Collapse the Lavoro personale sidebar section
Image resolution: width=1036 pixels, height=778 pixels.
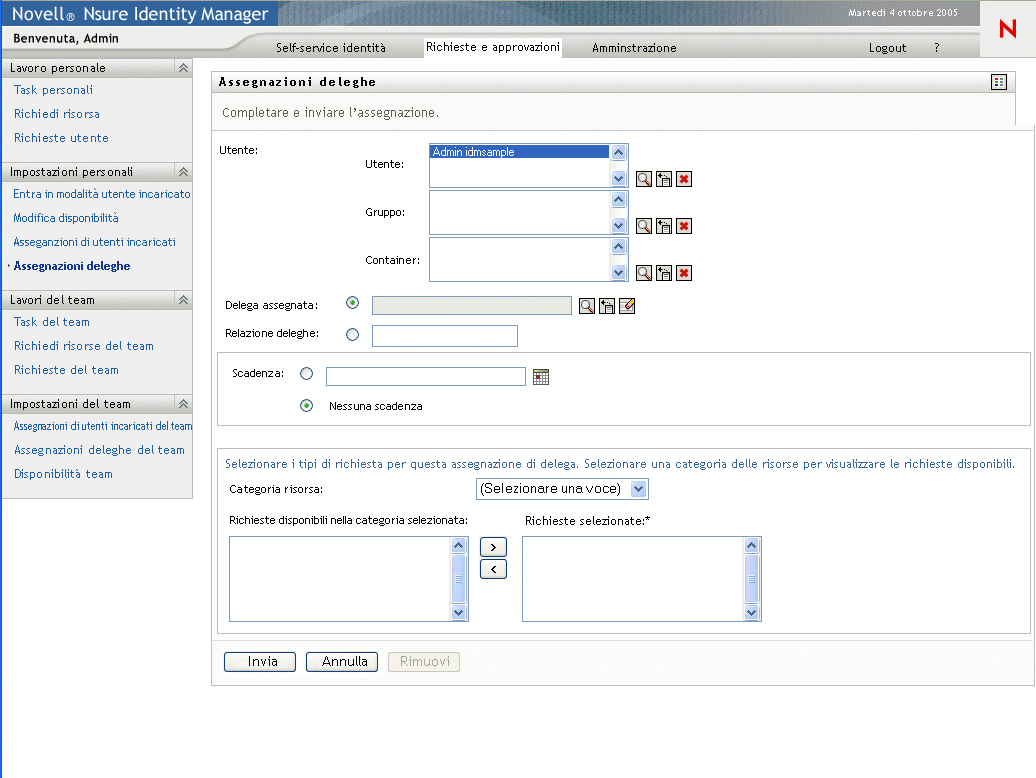click(183, 68)
